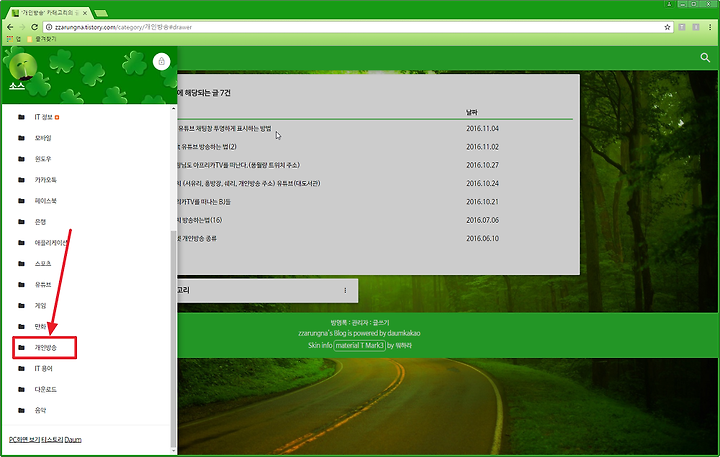The image size is (720, 457).
Task: Open the blog search magnifier icon
Action: coord(705,57)
